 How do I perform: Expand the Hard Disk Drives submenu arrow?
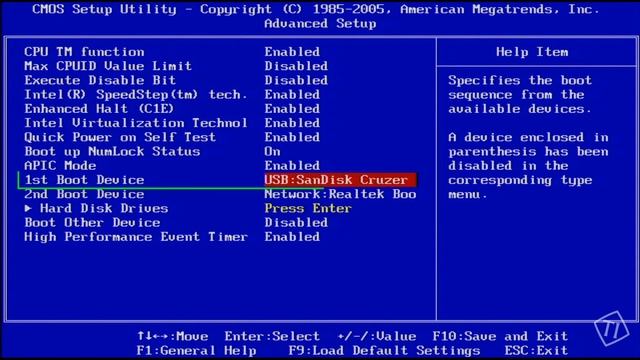(28, 208)
